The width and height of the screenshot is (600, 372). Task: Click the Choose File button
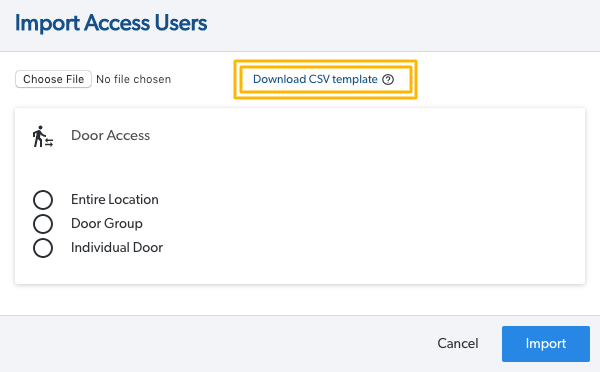[53, 79]
